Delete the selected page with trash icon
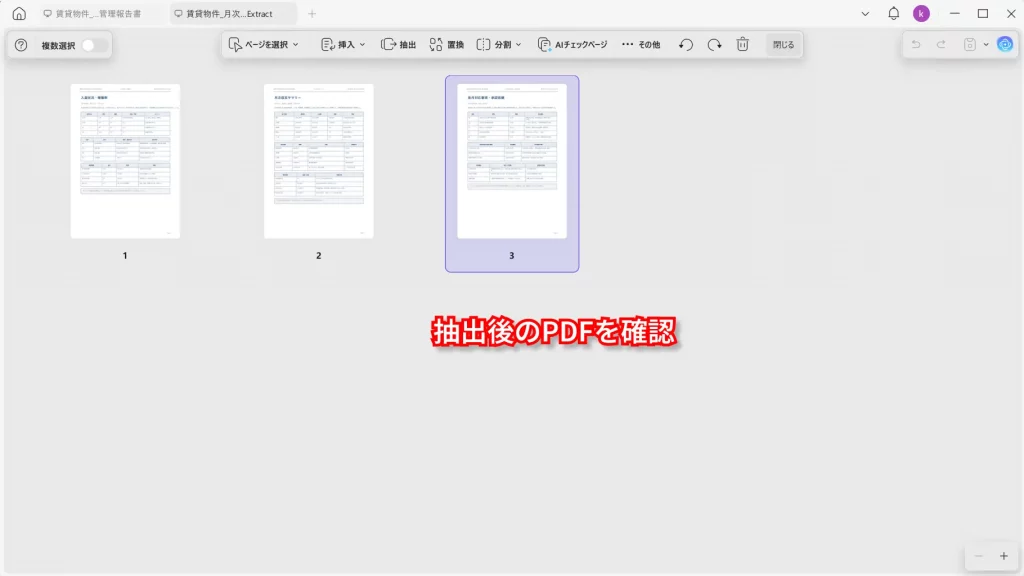This screenshot has width=1024, height=576. point(743,44)
